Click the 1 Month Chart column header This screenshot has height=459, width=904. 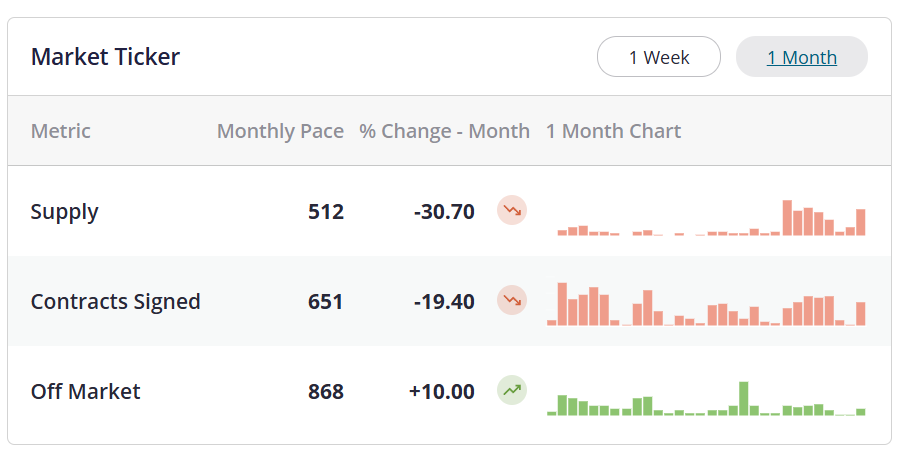tap(613, 131)
